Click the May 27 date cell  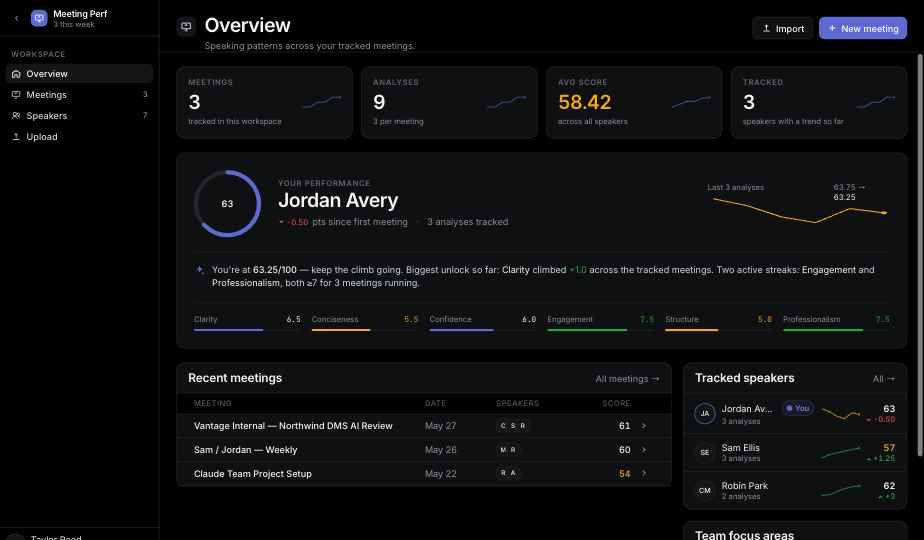pos(440,426)
